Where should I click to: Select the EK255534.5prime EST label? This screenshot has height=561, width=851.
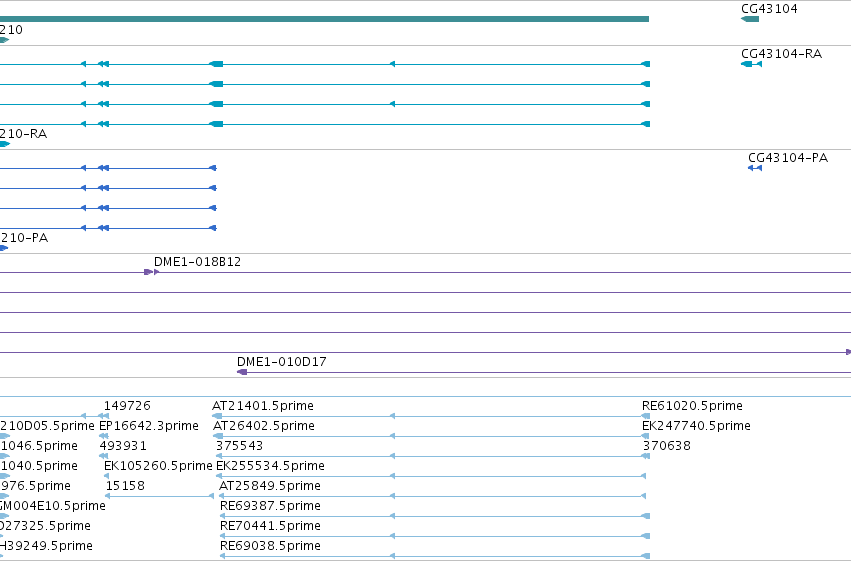pos(270,466)
